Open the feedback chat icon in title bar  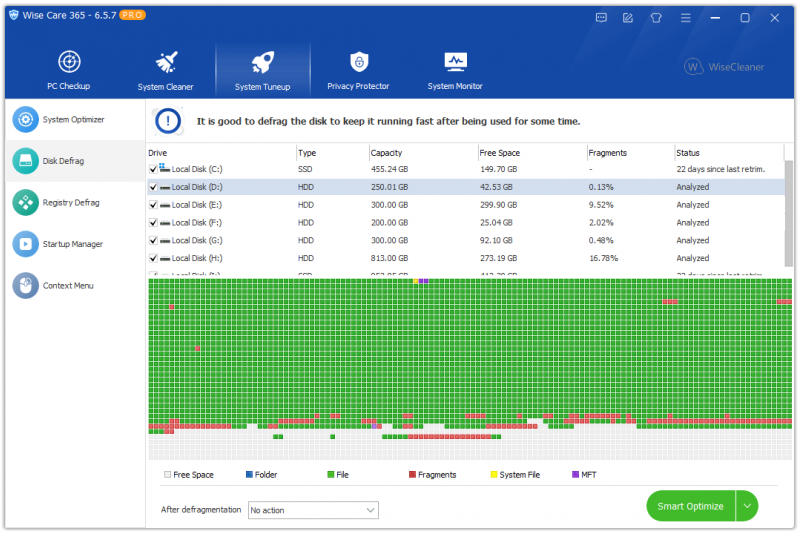coord(602,18)
